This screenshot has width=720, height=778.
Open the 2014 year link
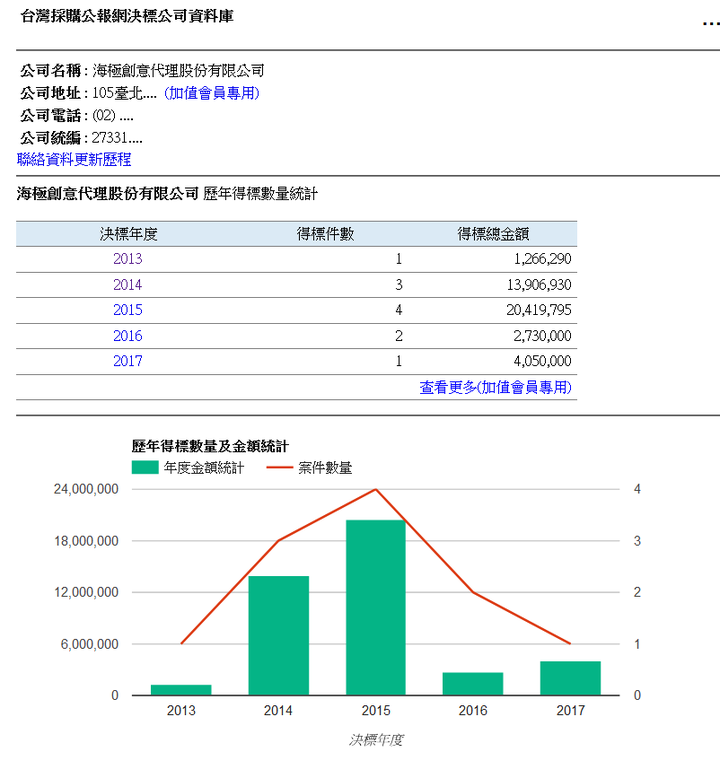[128, 285]
